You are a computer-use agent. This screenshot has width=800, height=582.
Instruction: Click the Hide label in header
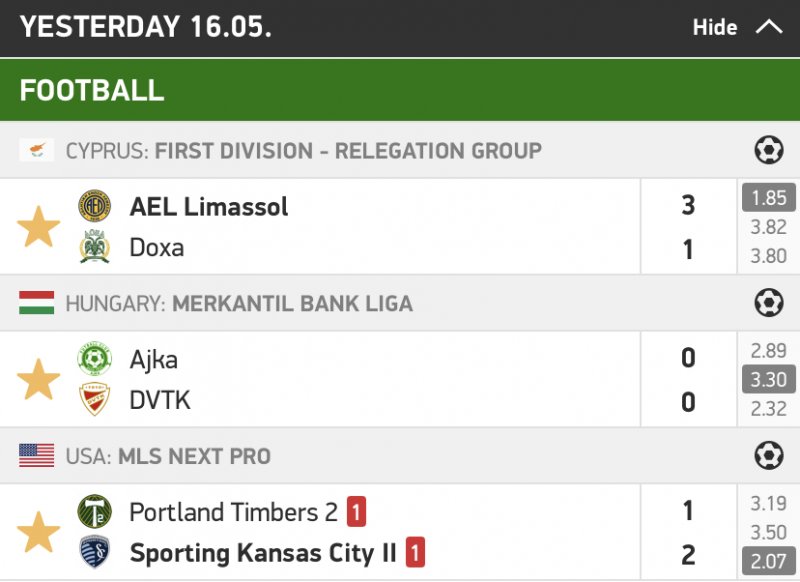click(x=714, y=27)
